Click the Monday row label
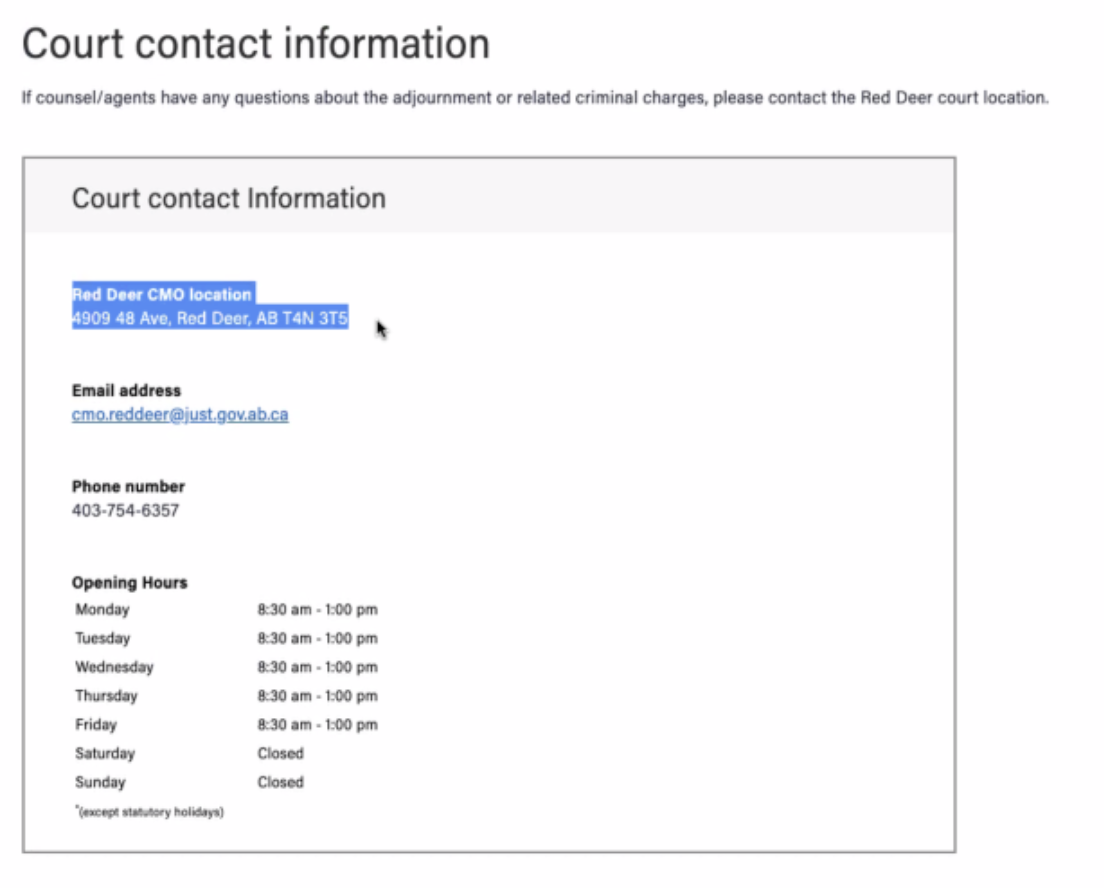The image size is (1104, 888). coord(102,610)
